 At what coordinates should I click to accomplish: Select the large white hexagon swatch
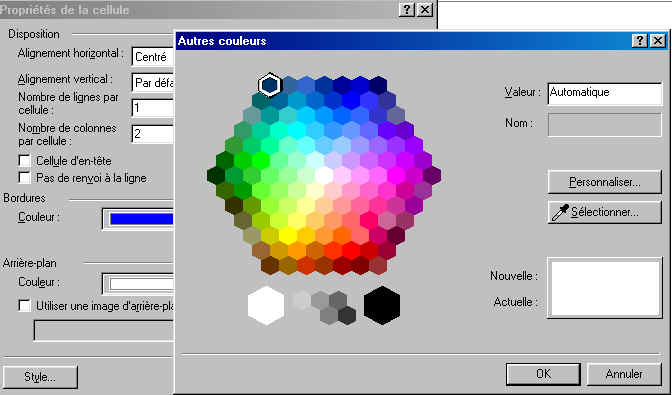(x=266, y=305)
